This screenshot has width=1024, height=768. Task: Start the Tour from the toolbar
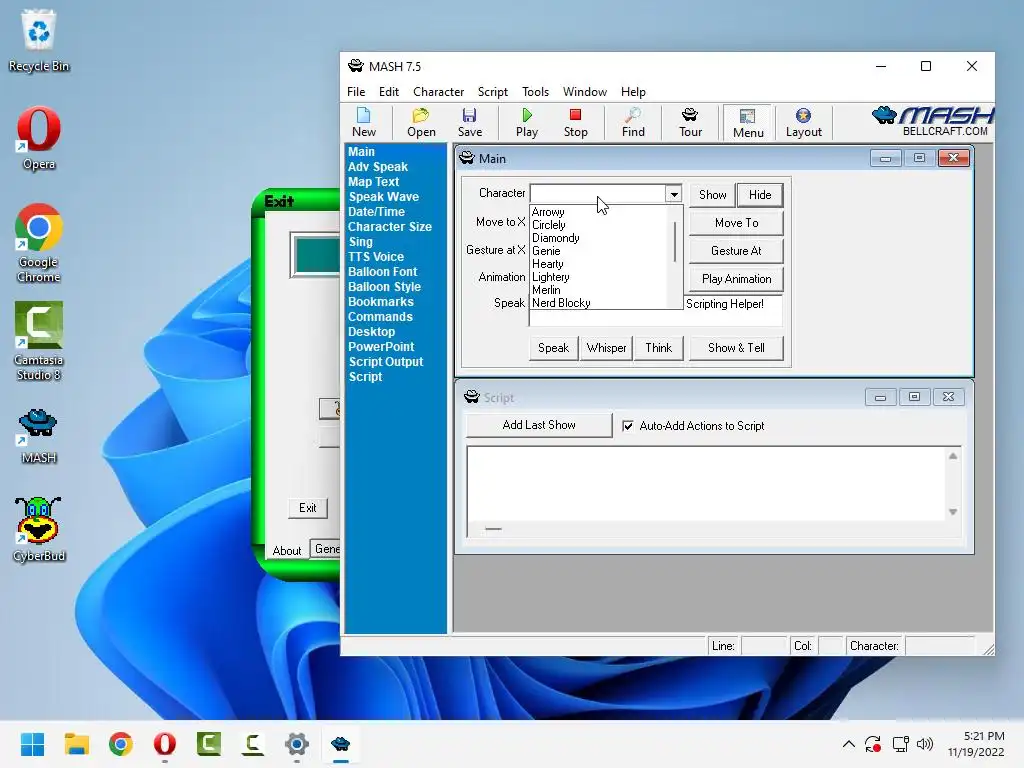coord(690,123)
